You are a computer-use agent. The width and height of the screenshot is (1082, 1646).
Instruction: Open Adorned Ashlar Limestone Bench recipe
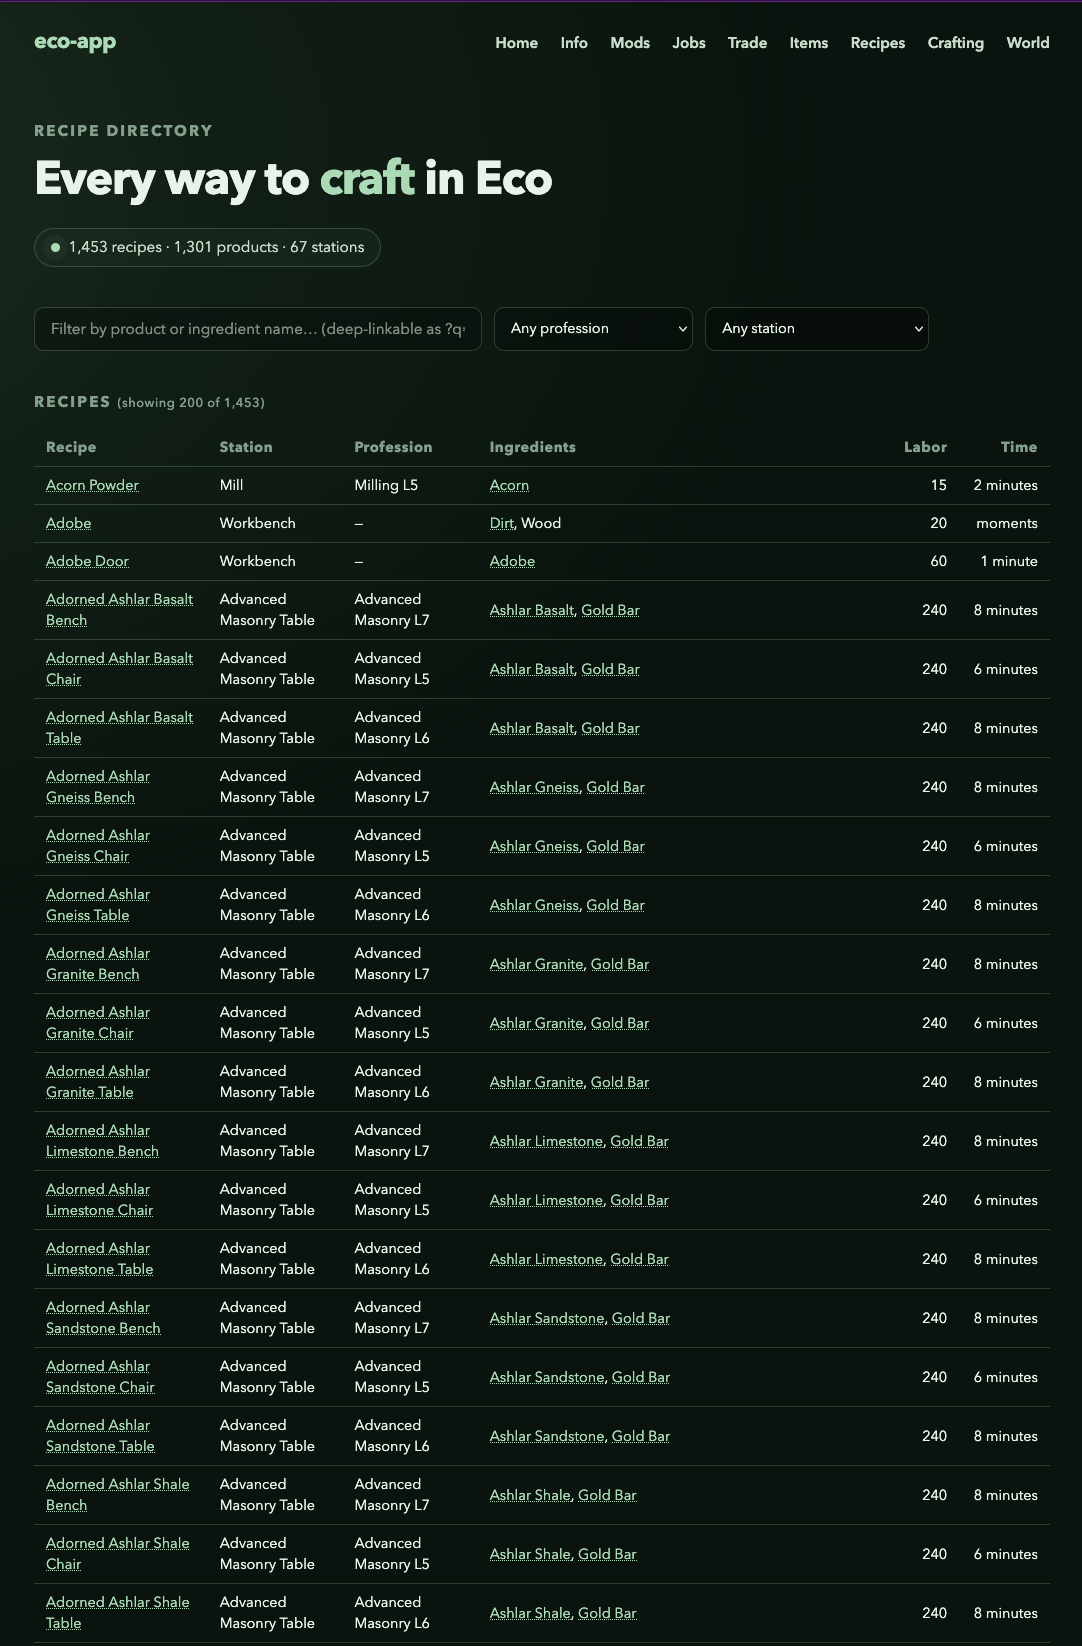(102, 1141)
